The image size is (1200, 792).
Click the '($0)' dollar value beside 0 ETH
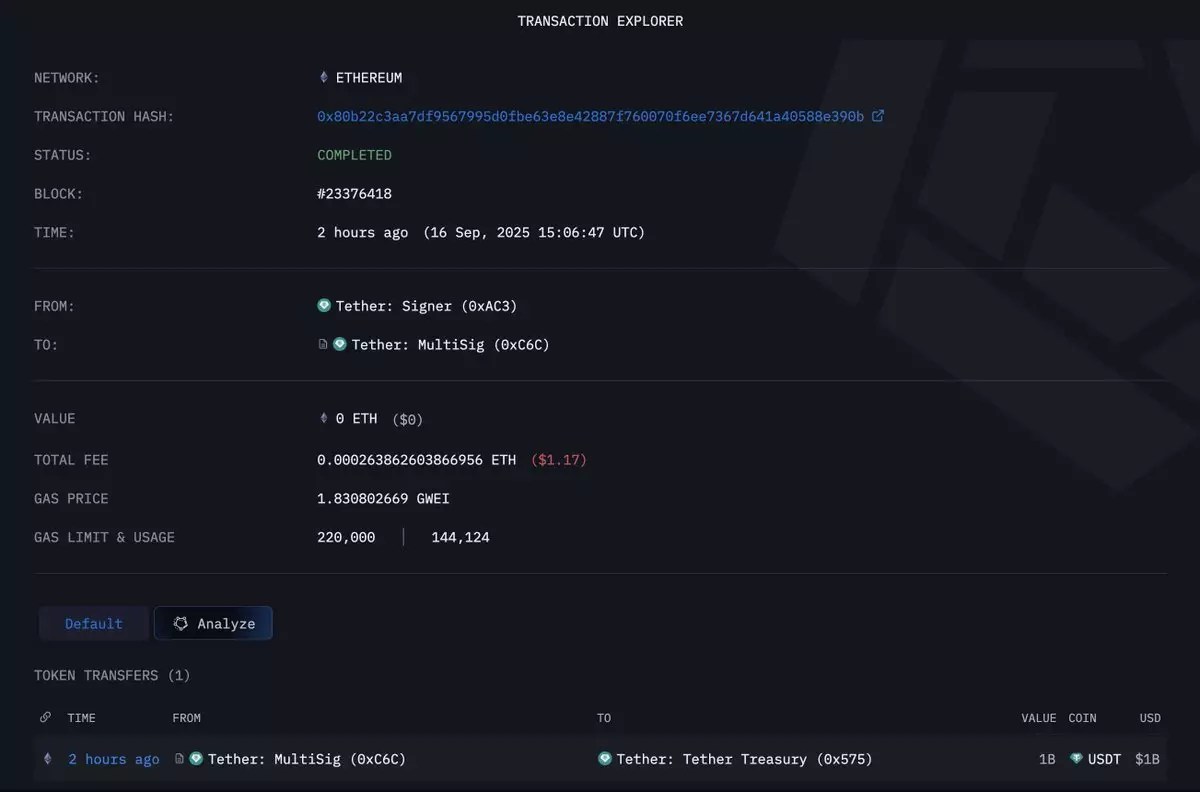408,420
